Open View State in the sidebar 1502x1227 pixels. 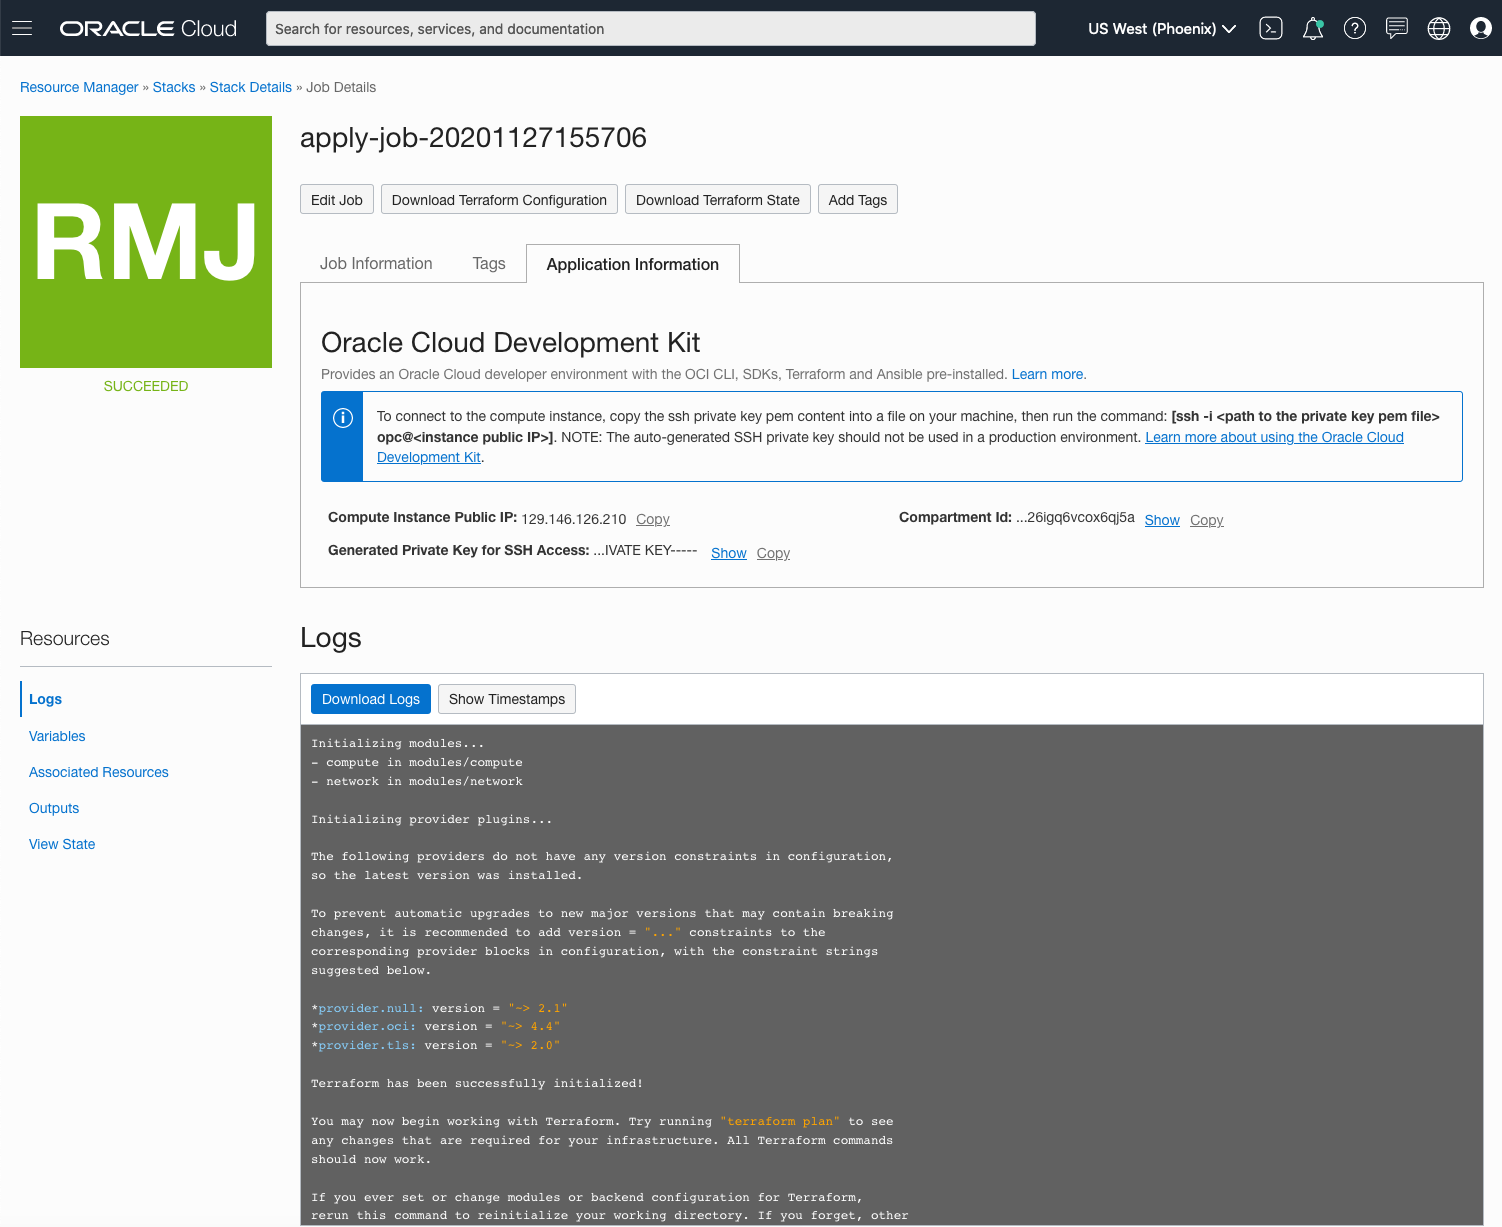[x=62, y=844]
